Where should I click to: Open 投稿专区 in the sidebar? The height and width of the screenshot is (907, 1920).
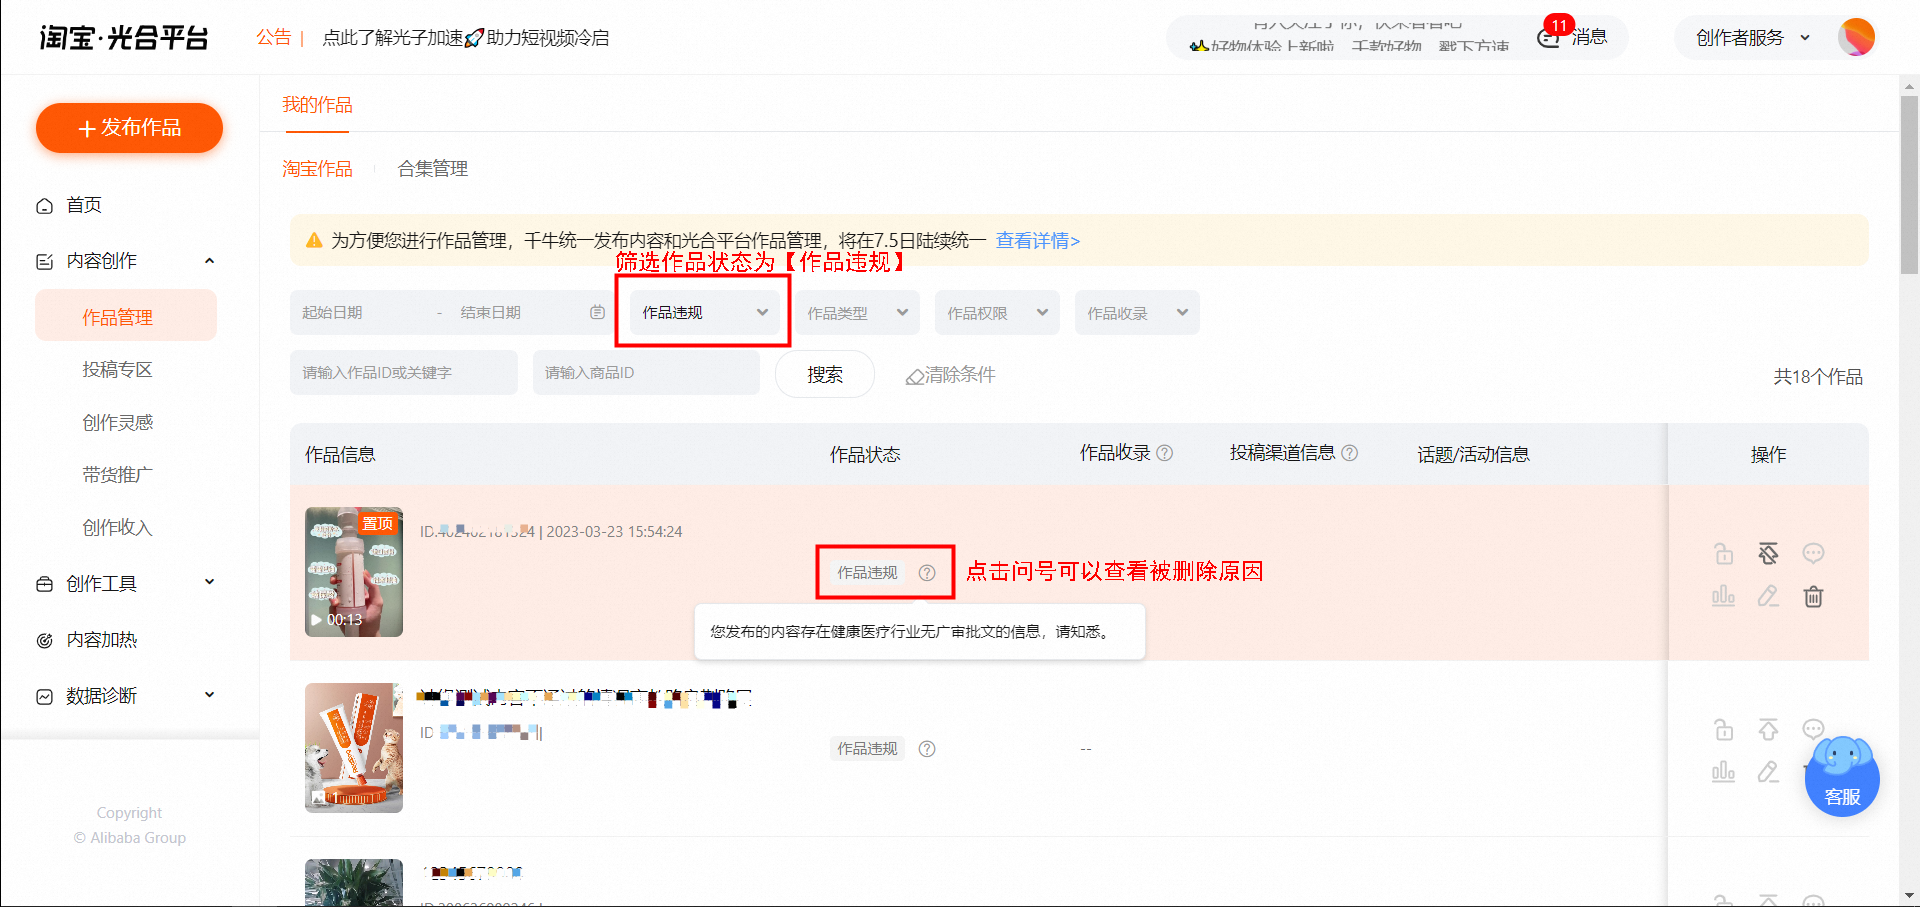pyautogui.click(x=117, y=370)
